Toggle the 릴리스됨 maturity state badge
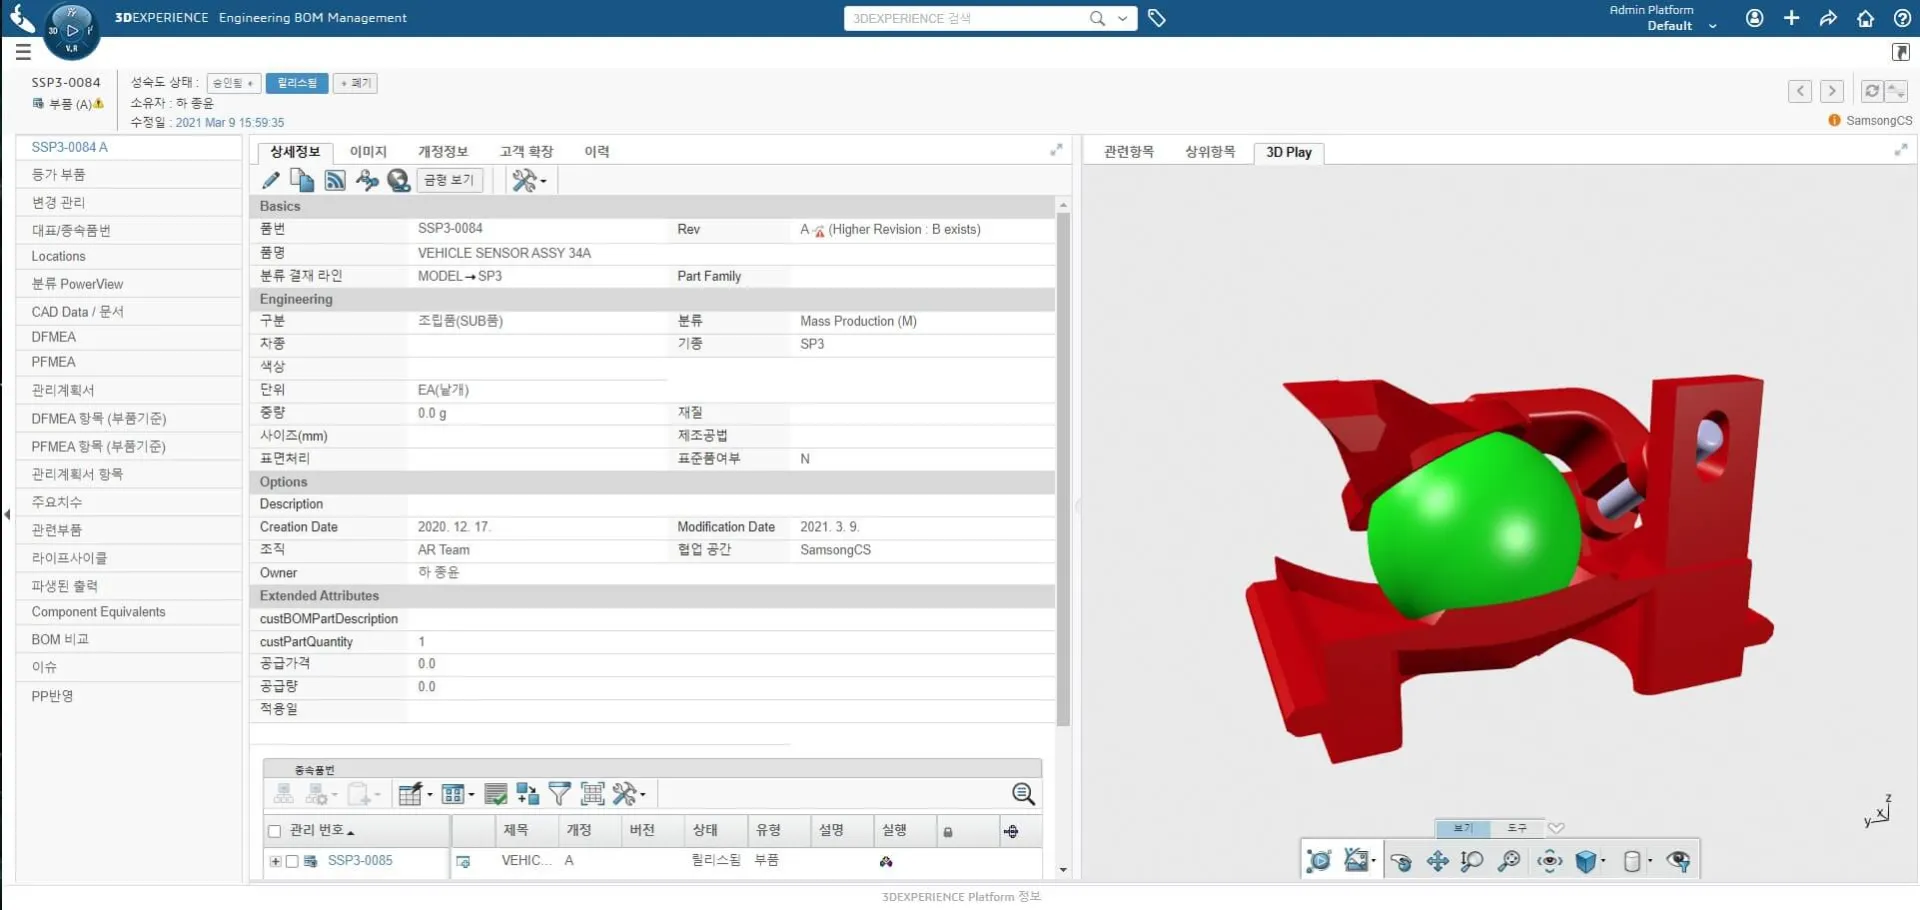 296,83
